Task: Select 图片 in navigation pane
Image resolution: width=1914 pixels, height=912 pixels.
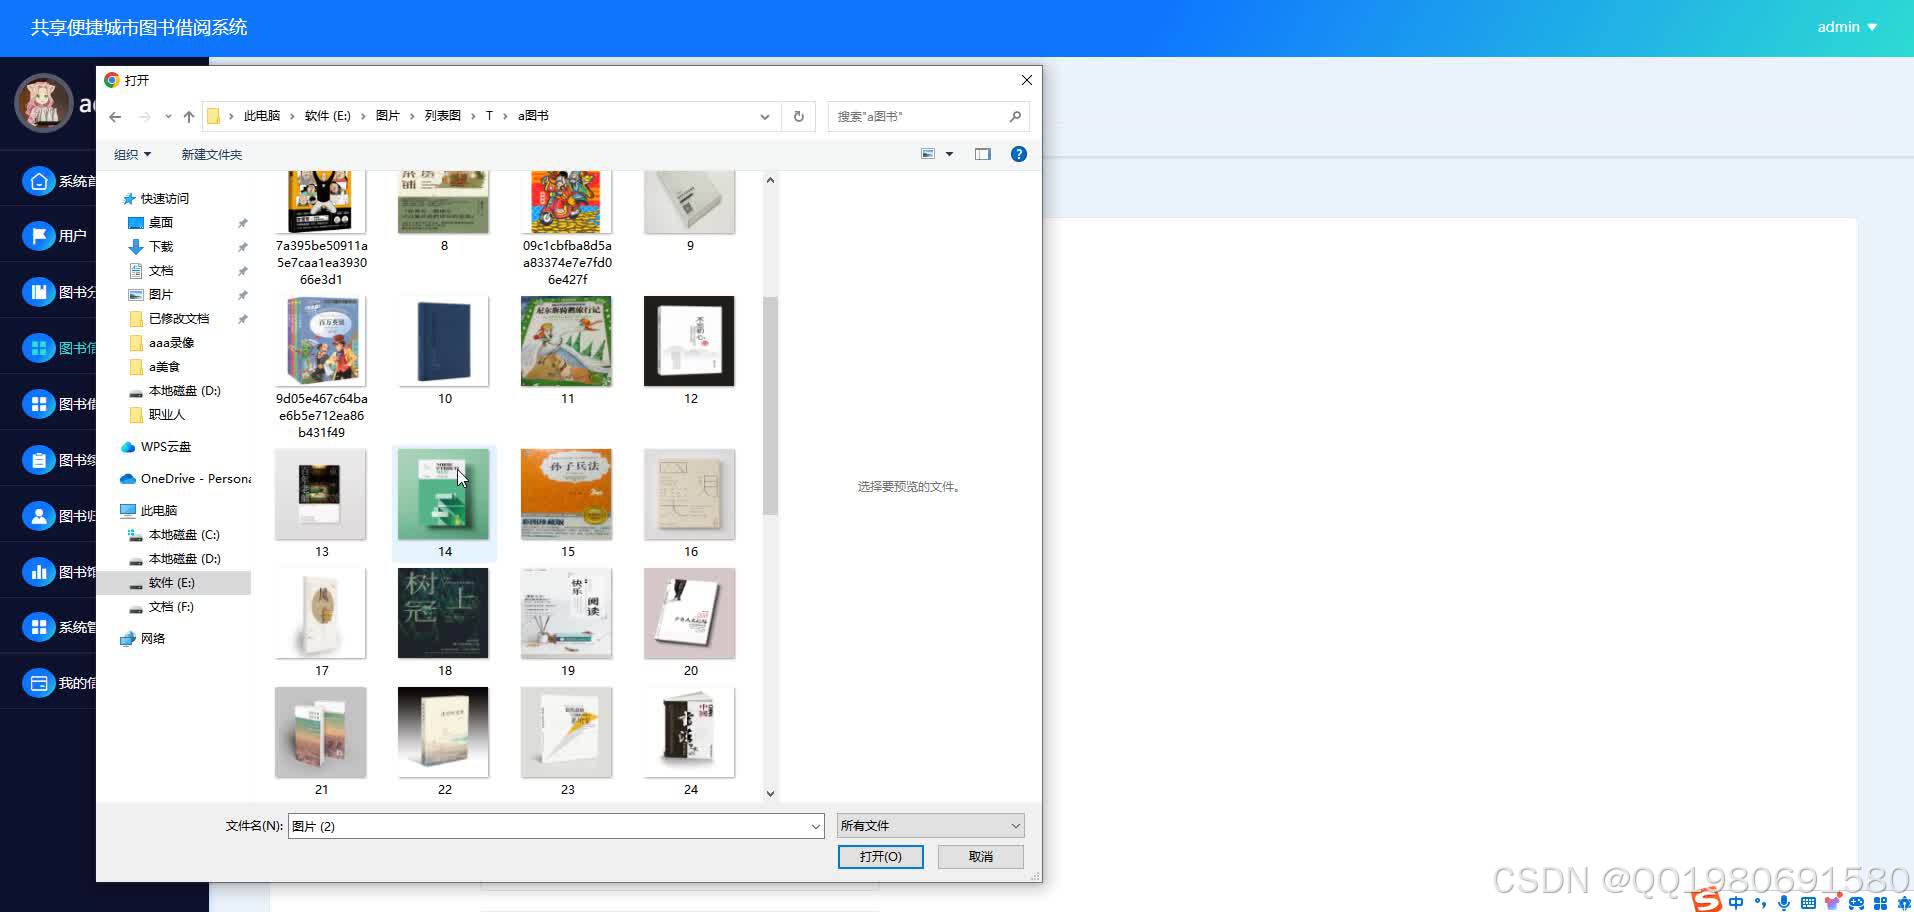Action: coord(160,295)
